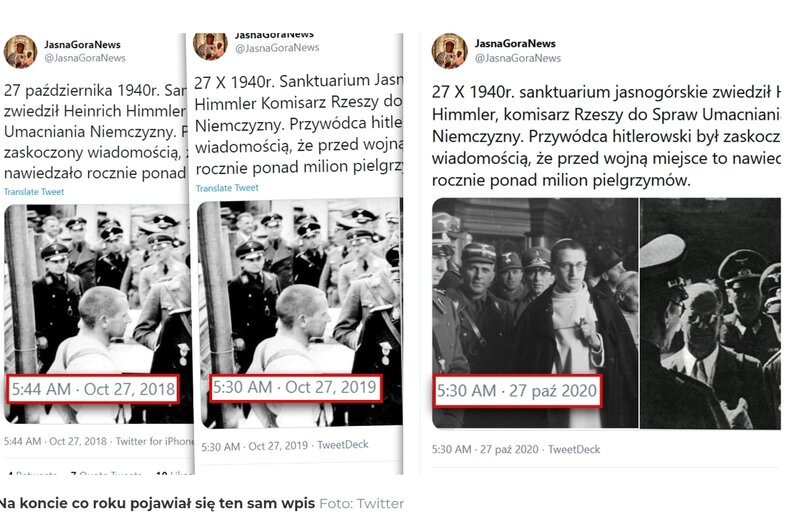Click highlighted 5:44 AM Oct 27, 2018 box

point(93,389)
